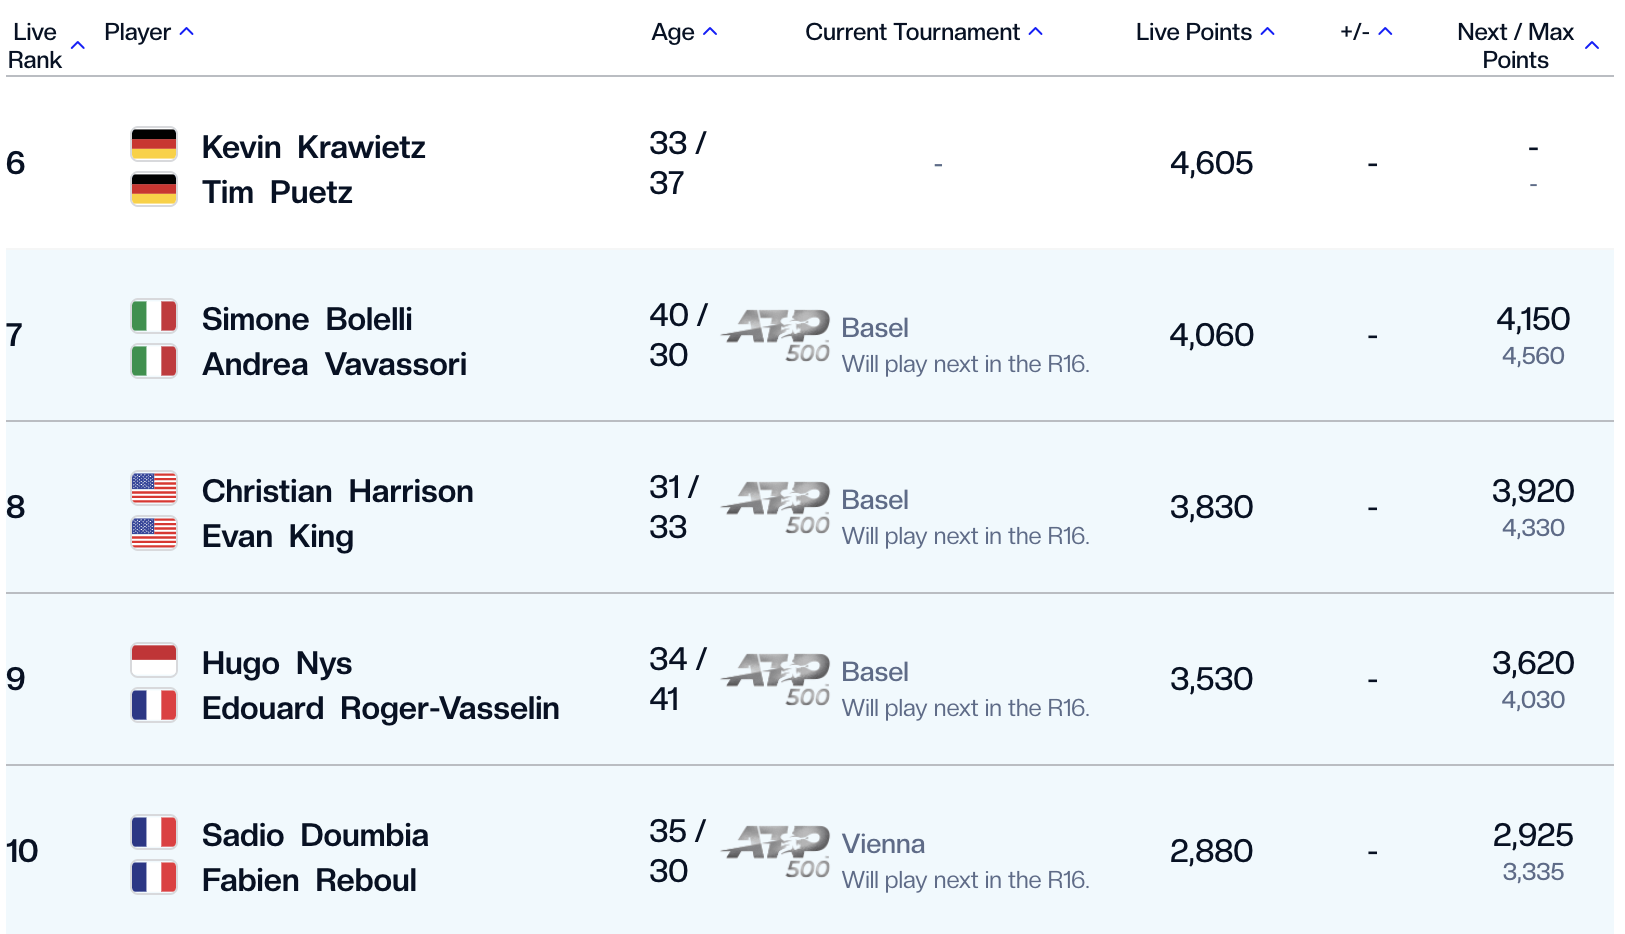1625x934 pixels.
Task: Click the Italian flag beside Simone Bolelli
Action: (x=154, y=317)
